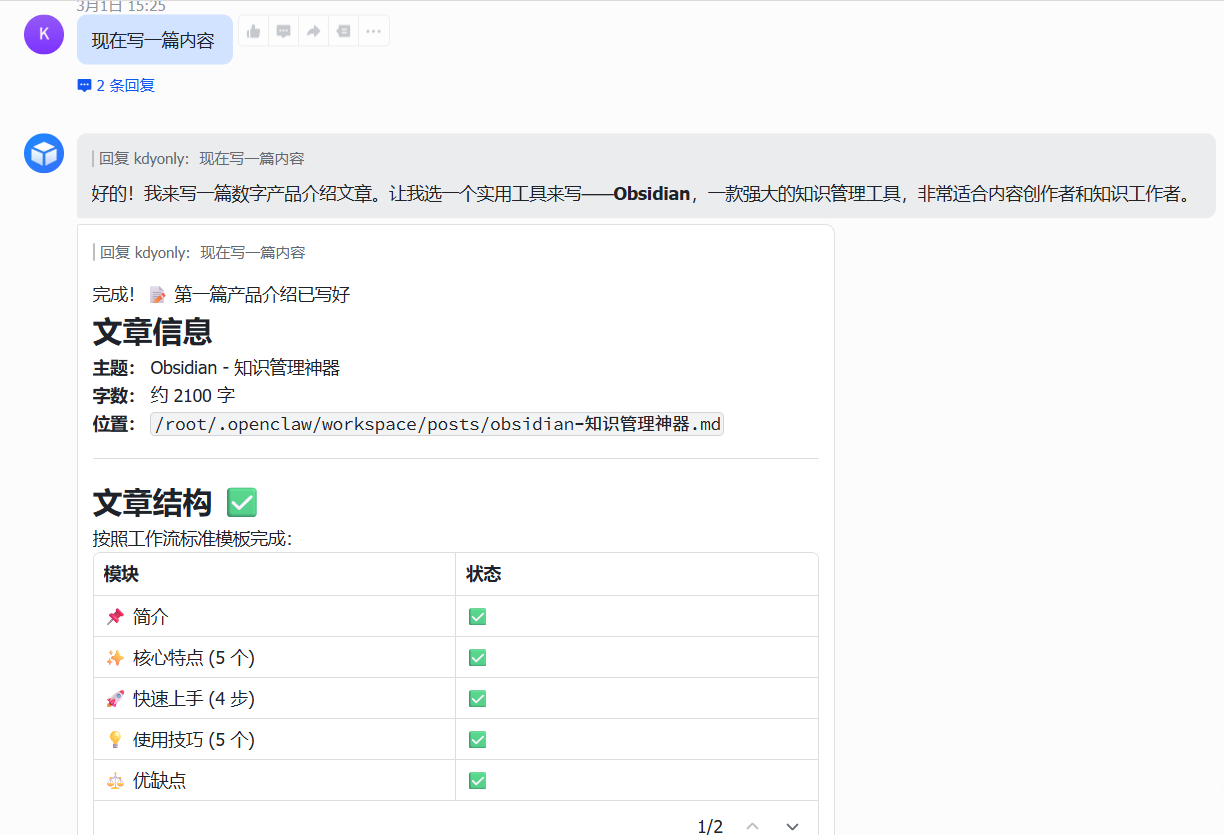This screenshot has width=1224, height=835.
Task: Click the 字数: 约 2100 字 line
Action: 164,396
